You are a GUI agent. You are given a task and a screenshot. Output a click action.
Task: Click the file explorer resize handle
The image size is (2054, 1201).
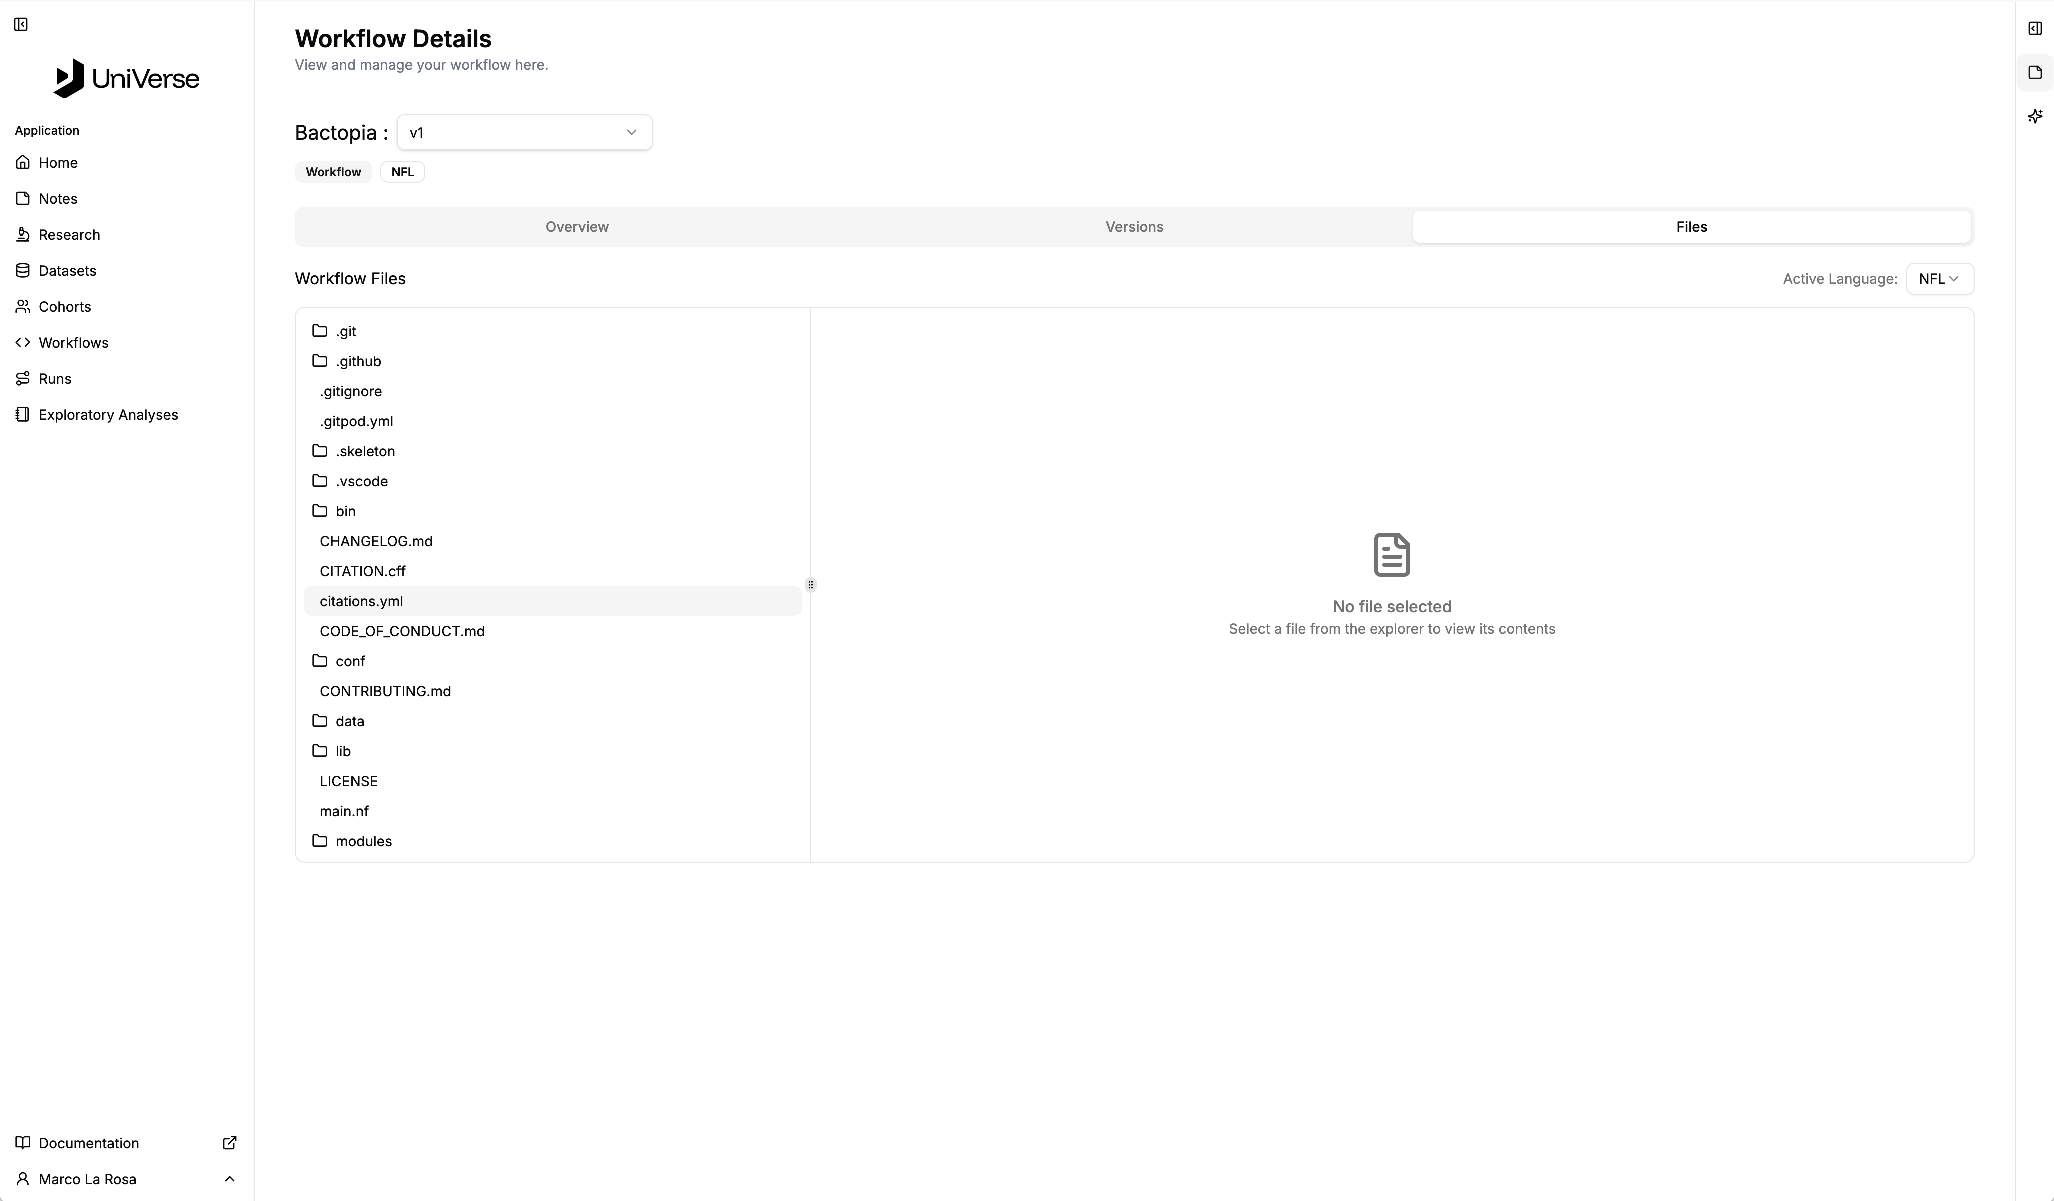pos(811,584)
